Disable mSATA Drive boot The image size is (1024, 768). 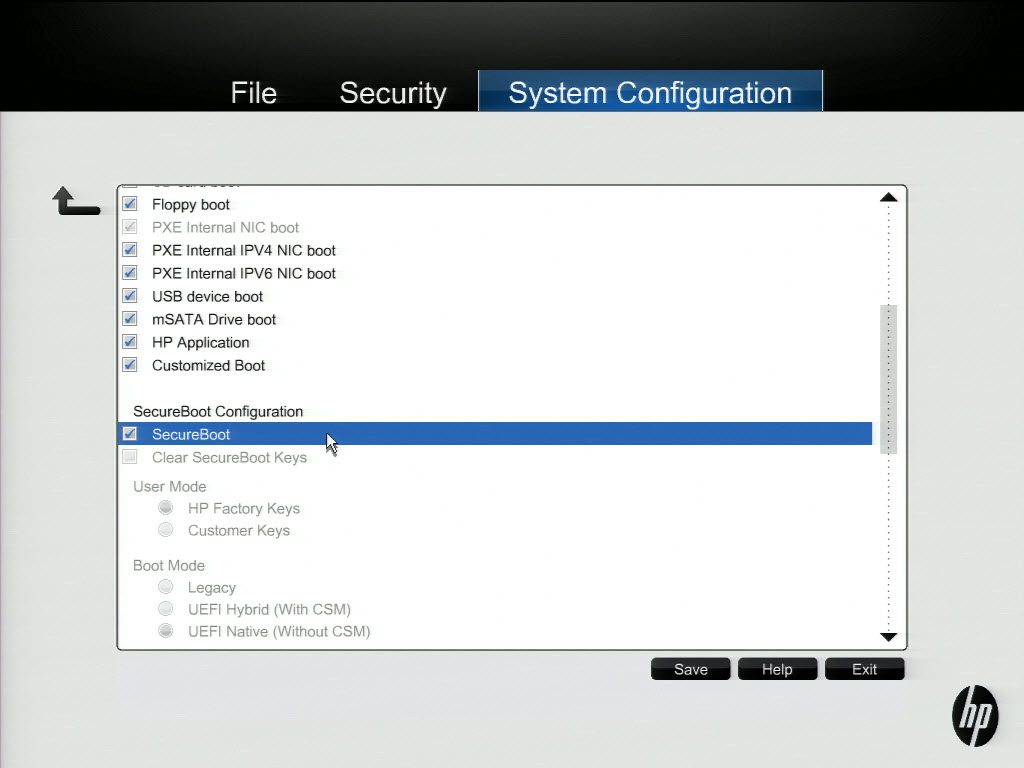point(130,319)
